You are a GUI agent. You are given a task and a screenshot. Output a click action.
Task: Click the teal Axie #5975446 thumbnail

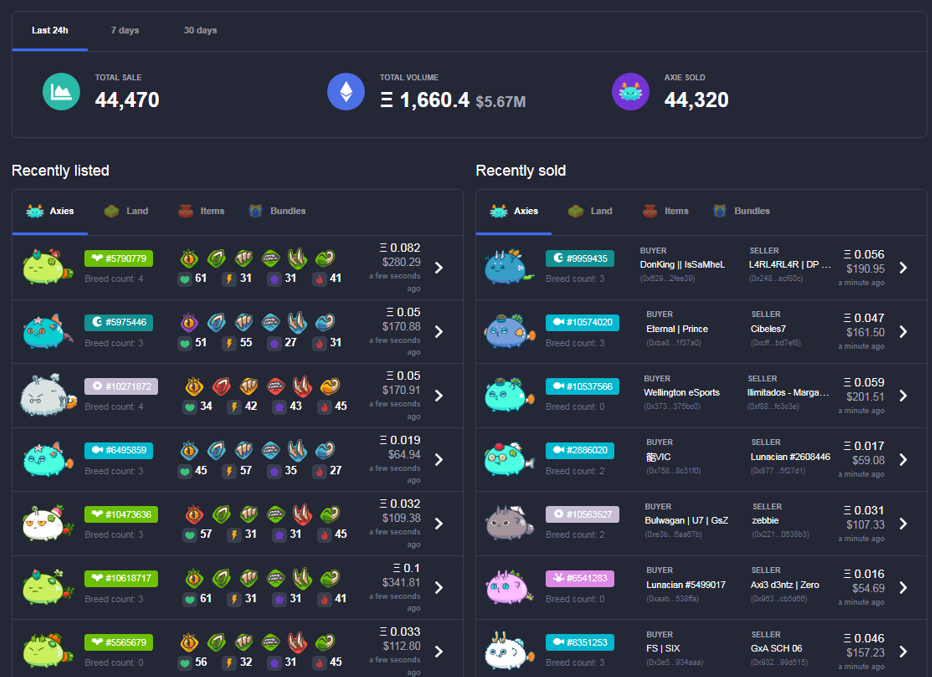click(47, 332)
